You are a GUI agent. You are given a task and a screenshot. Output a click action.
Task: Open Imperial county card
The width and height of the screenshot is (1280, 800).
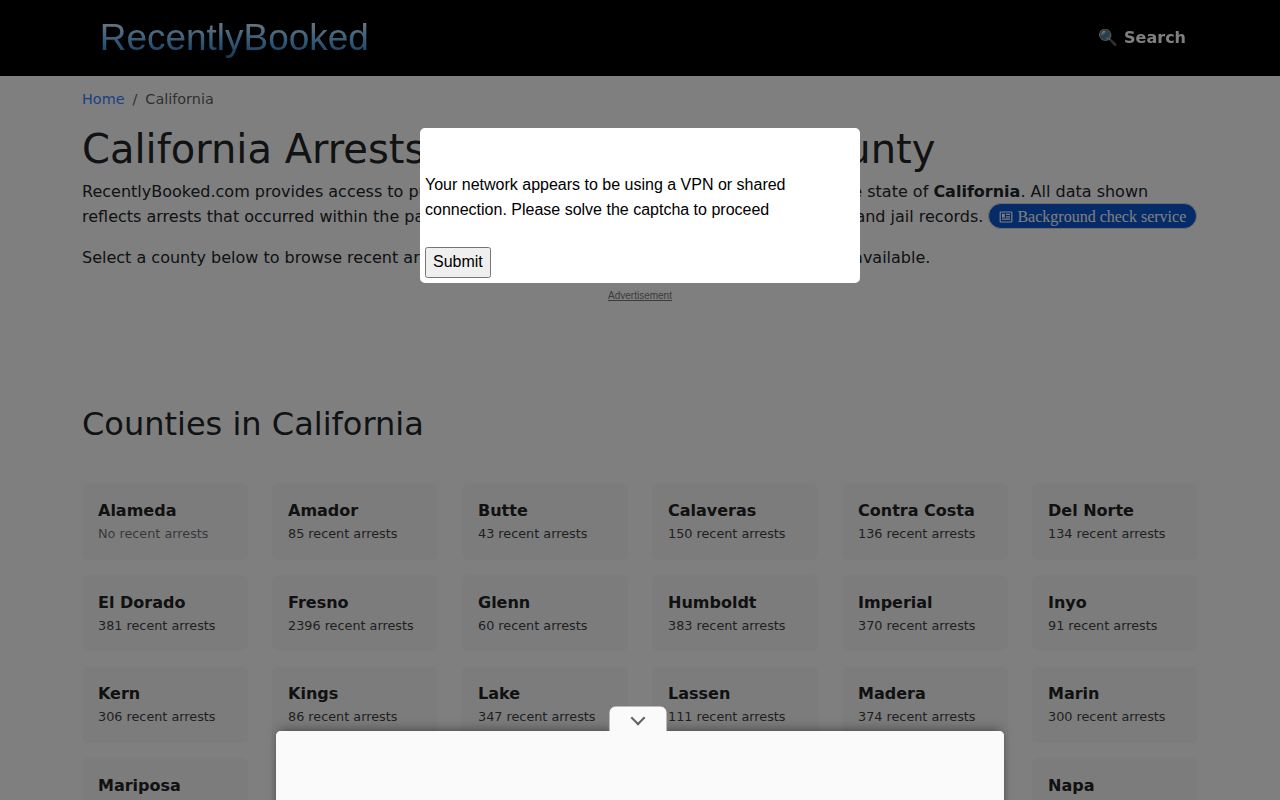pos(925,613)
